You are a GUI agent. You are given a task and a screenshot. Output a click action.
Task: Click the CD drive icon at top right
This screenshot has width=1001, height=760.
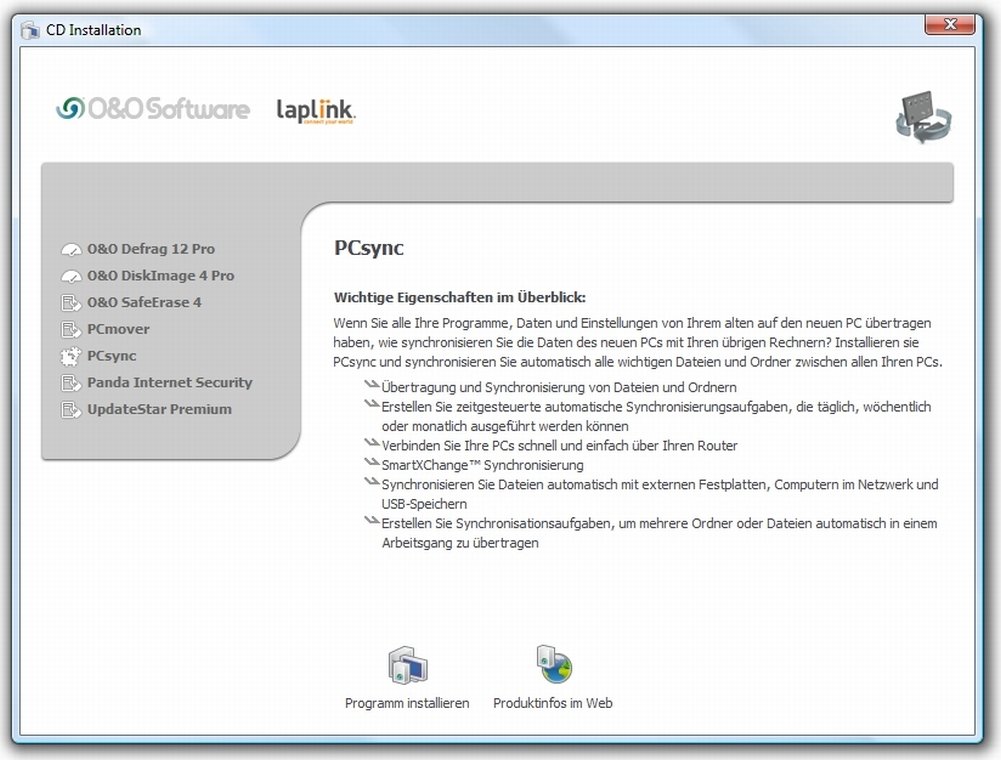[x=923, y=117]
